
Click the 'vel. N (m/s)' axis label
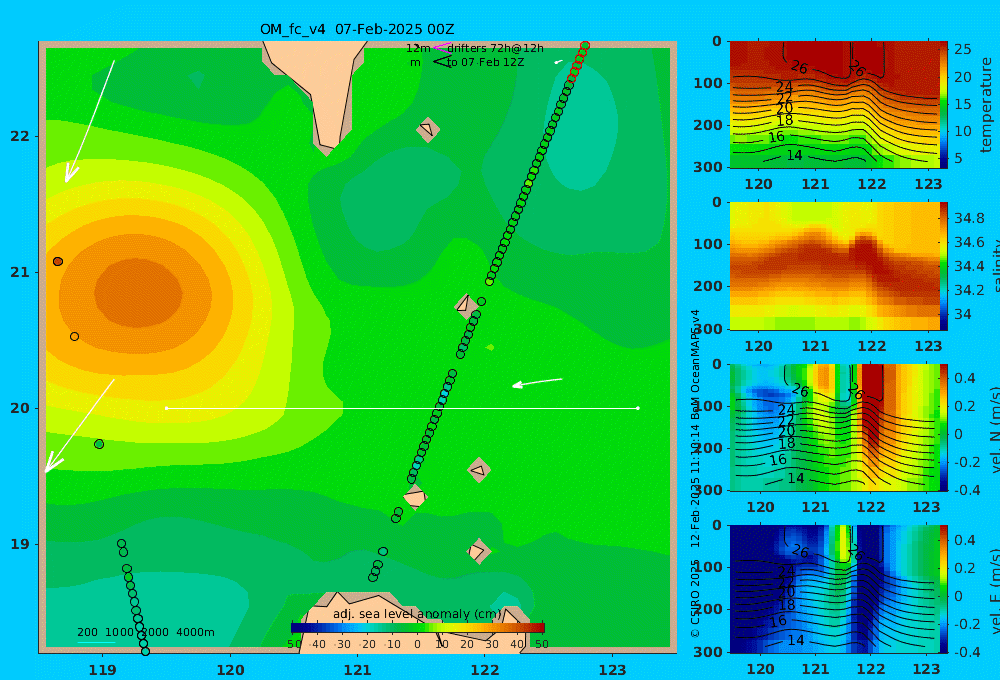(x=994, y=429)
